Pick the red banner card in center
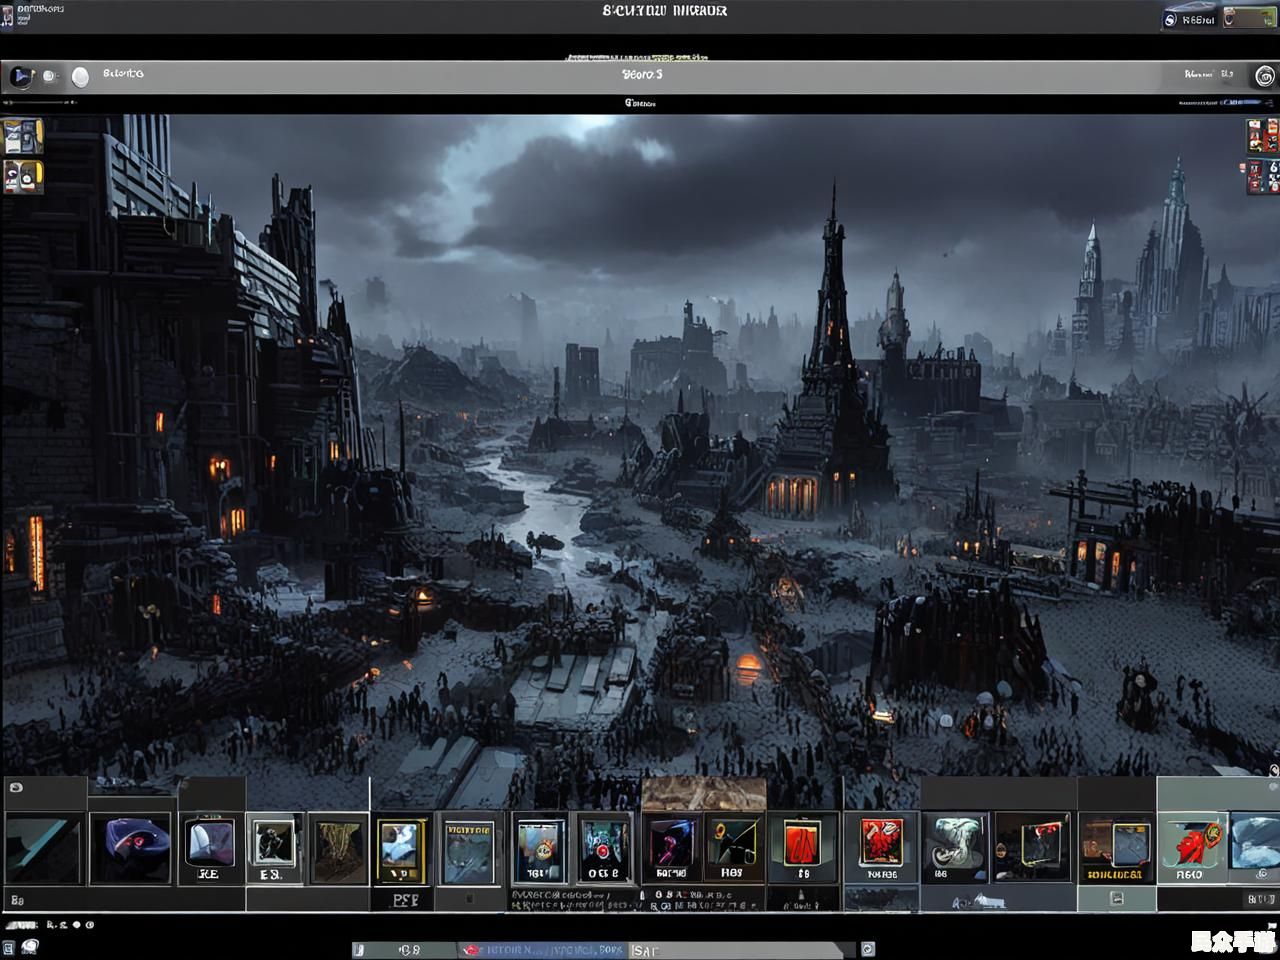This screenshot has width=1280, height=960. [801, 843]
